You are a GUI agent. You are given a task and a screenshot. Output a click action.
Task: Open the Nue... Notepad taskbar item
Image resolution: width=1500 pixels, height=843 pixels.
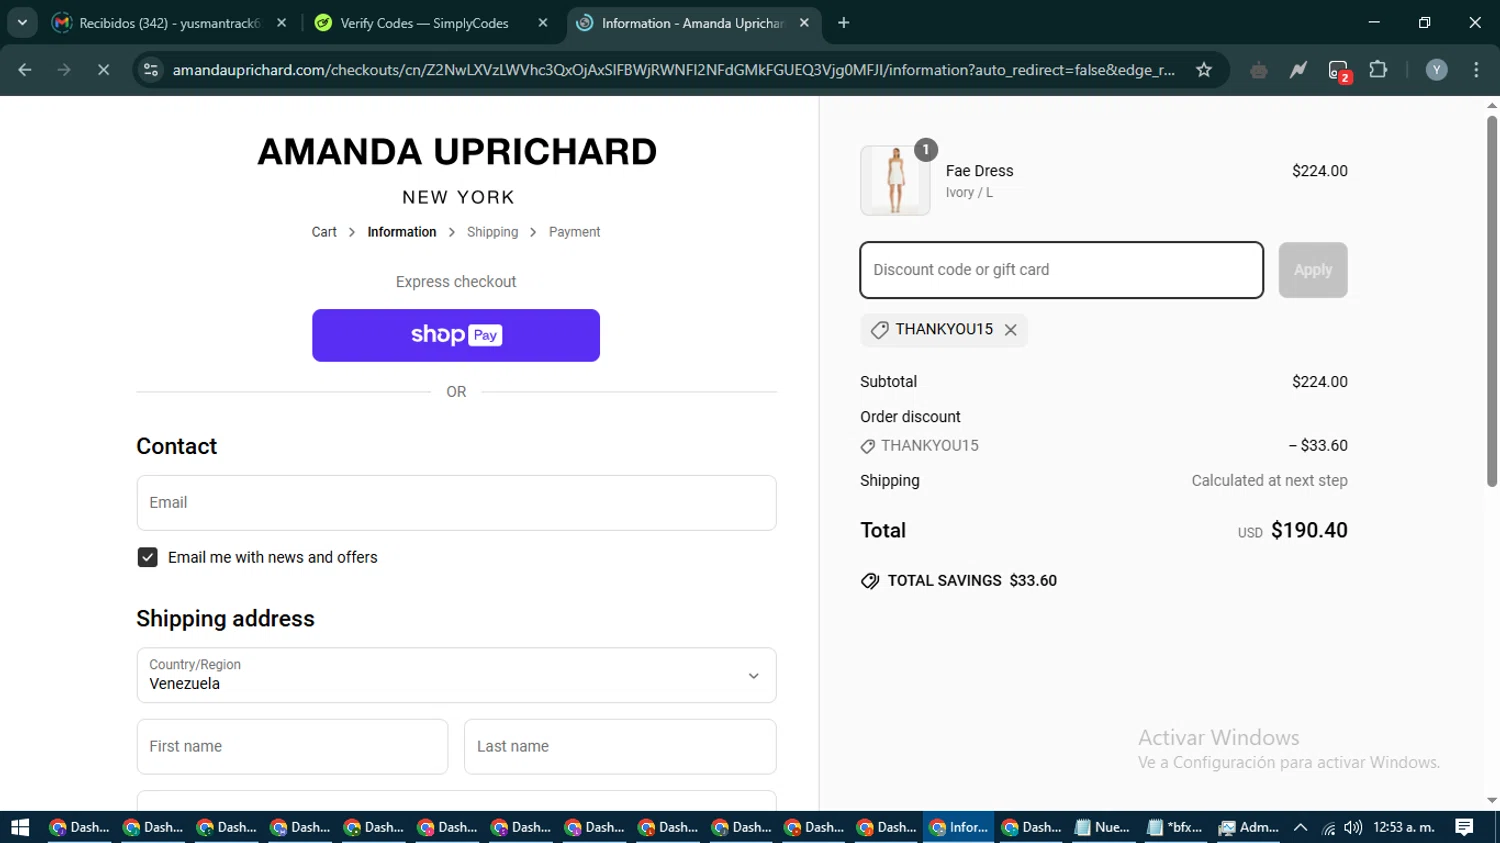pyautogui.click(x=1102, y=827)
